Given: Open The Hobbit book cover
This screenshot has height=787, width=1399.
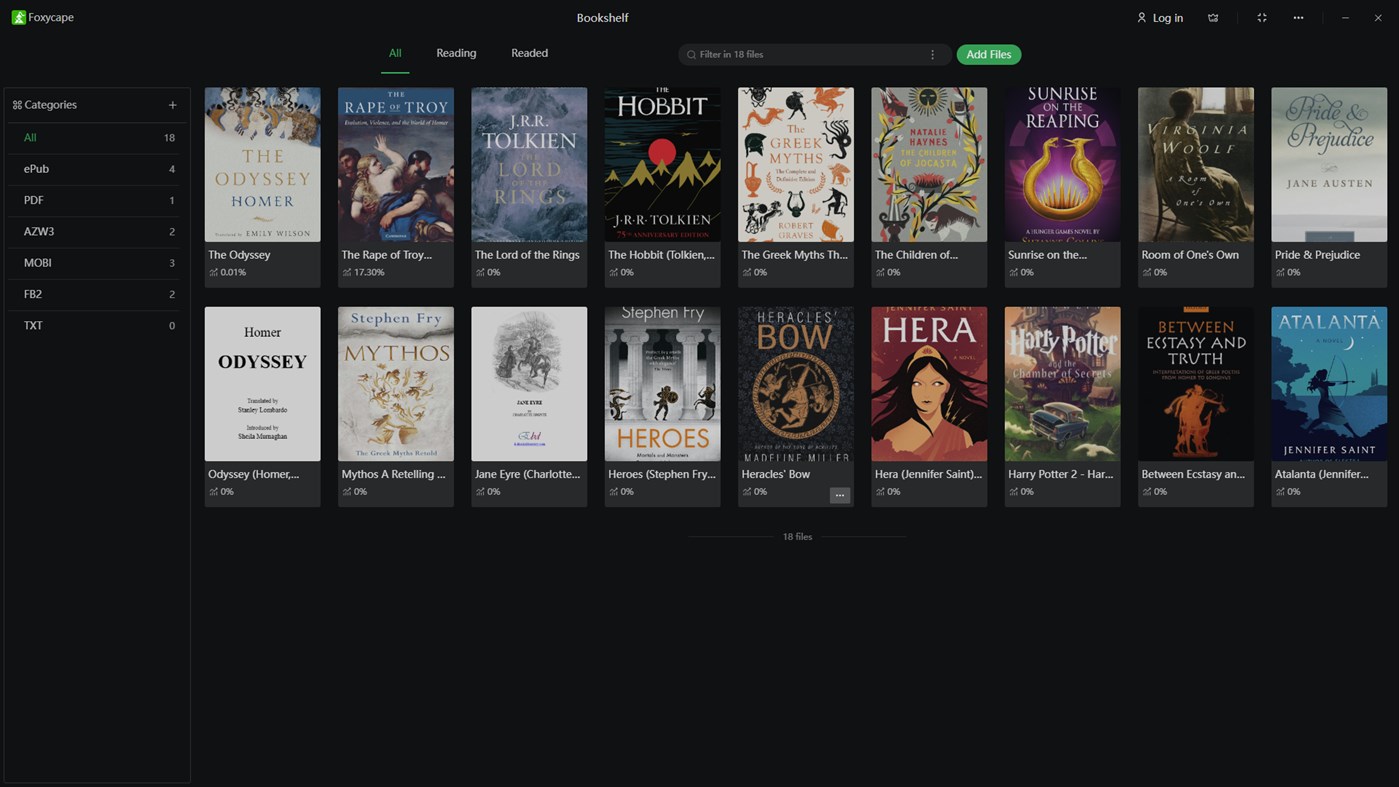Looking at the screenshot, I should click(663, 164).
